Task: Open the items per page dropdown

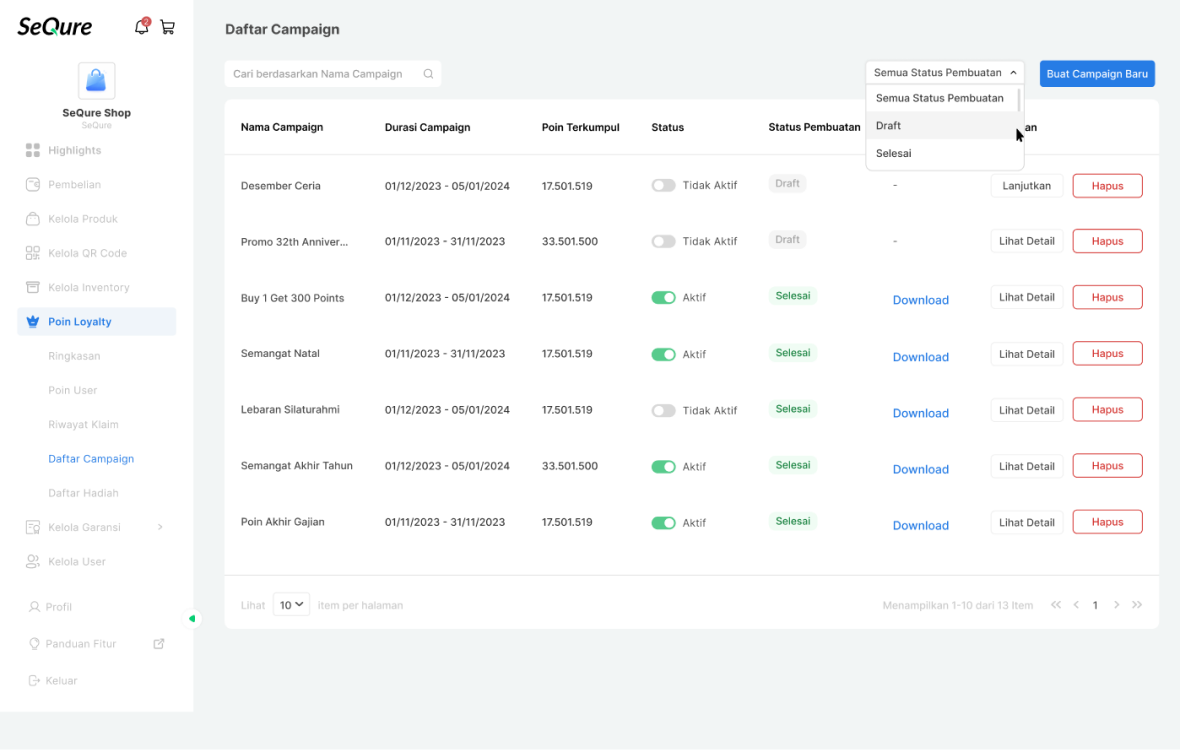Action: coord(291,605)
